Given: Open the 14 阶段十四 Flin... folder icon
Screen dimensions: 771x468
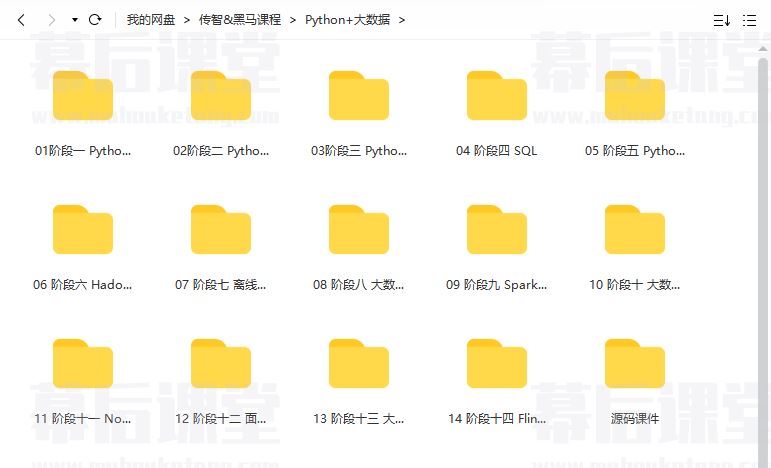Looking at the screenshot, I should [497, 363].
